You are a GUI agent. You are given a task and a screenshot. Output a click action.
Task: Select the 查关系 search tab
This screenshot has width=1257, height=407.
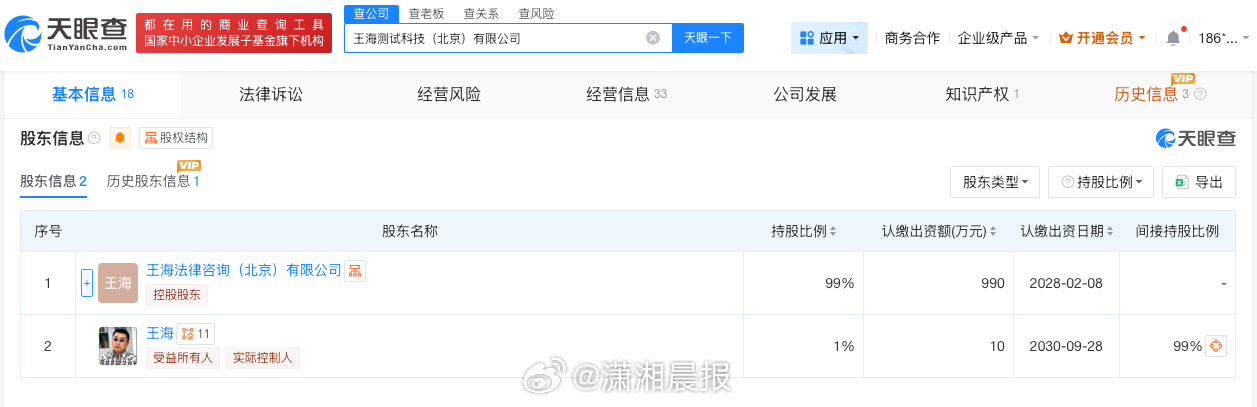pyautogui.click(x=481, y=13)
